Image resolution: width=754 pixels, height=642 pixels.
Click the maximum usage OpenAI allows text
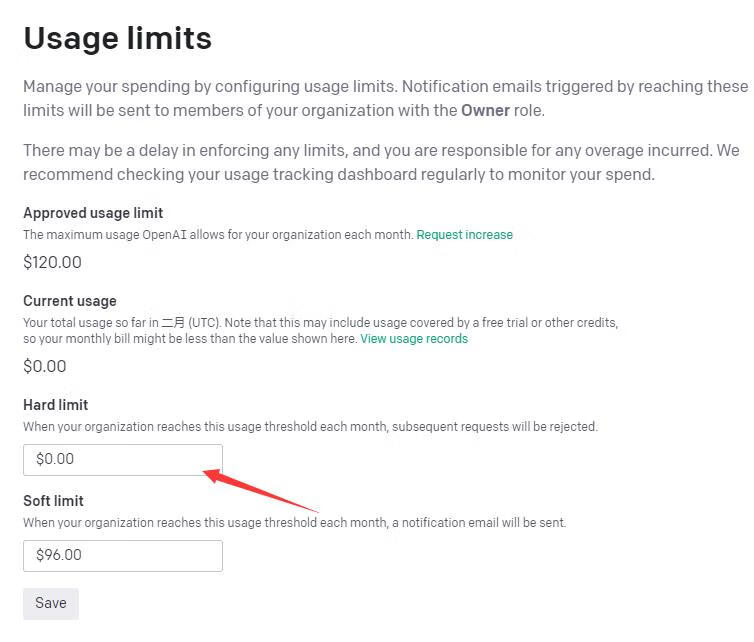[x=218, y=235]
